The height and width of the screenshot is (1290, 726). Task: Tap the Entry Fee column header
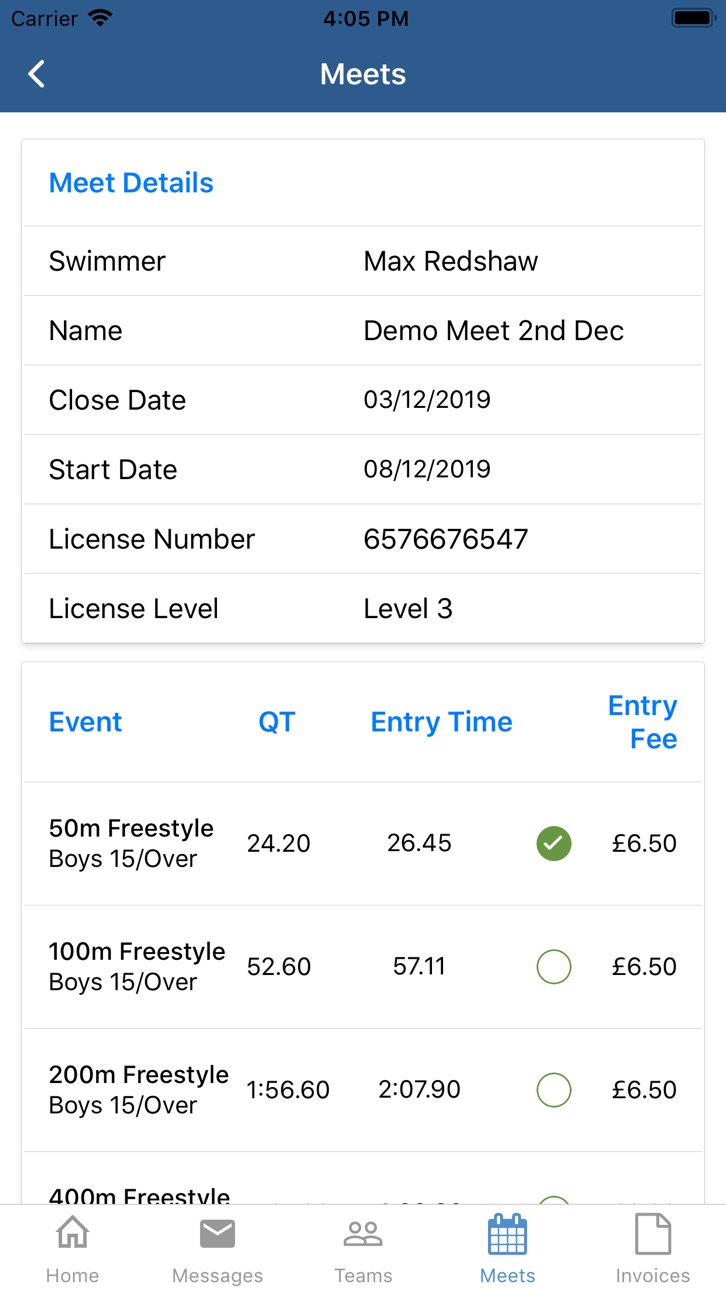coord(643,722)
